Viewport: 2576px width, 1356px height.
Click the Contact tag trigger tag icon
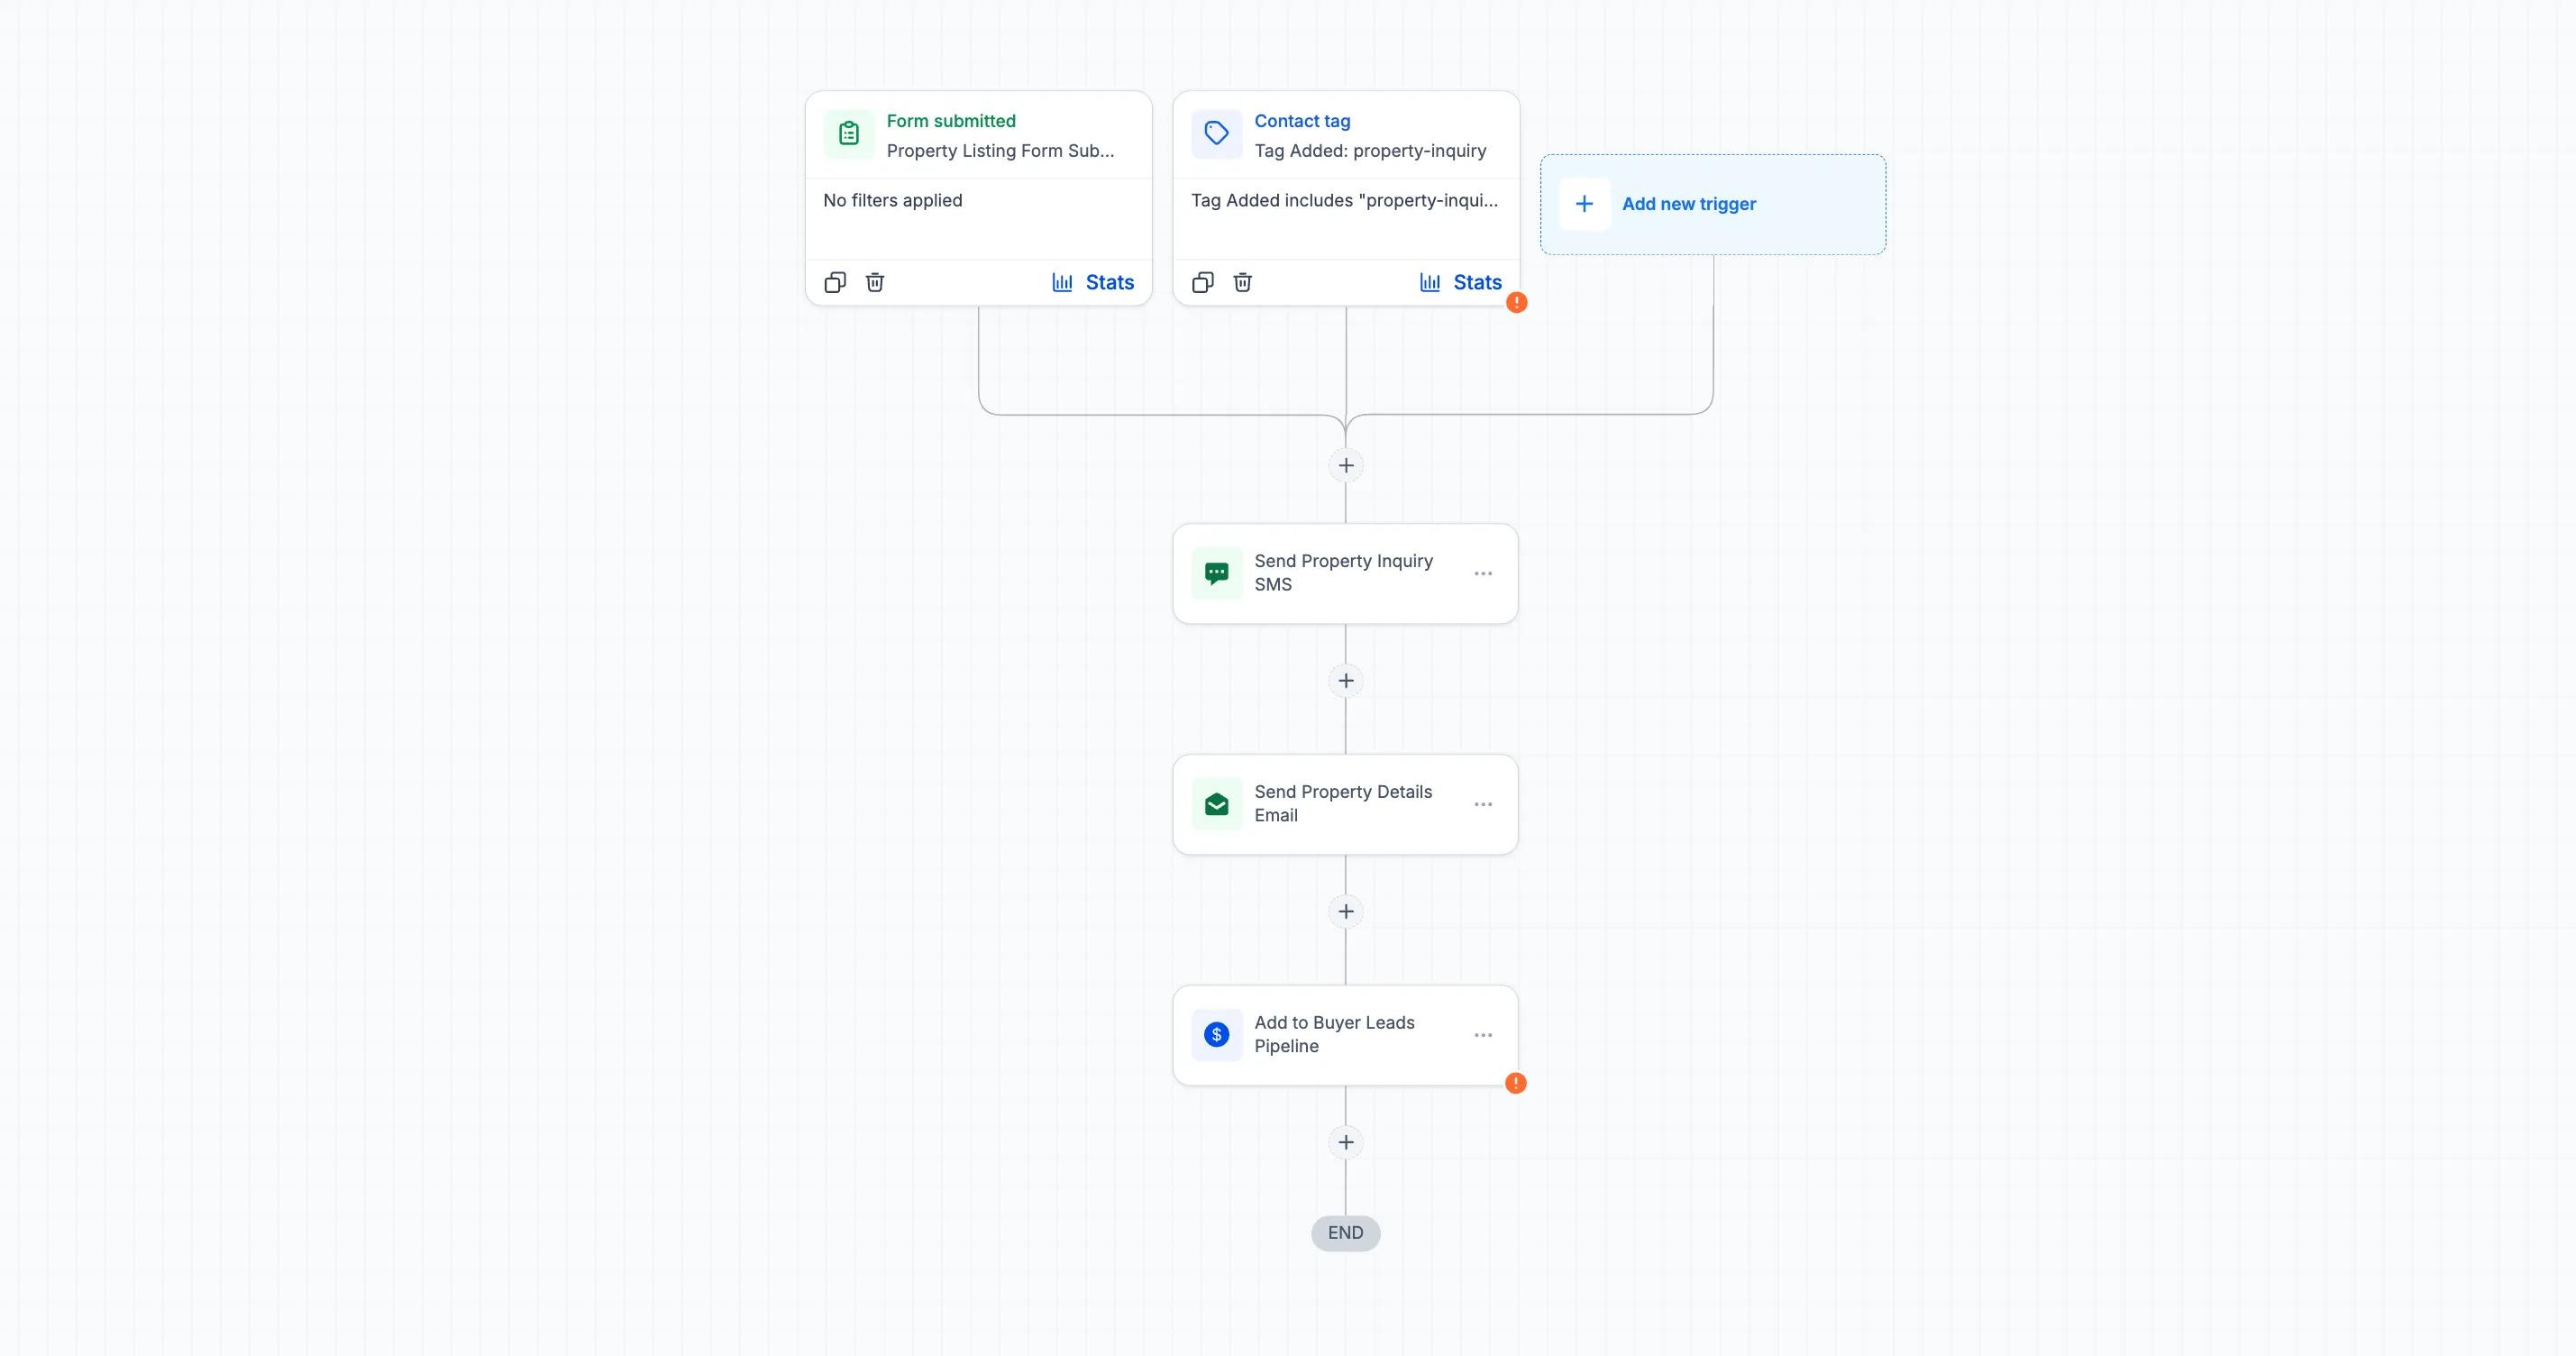point(1217,134)
